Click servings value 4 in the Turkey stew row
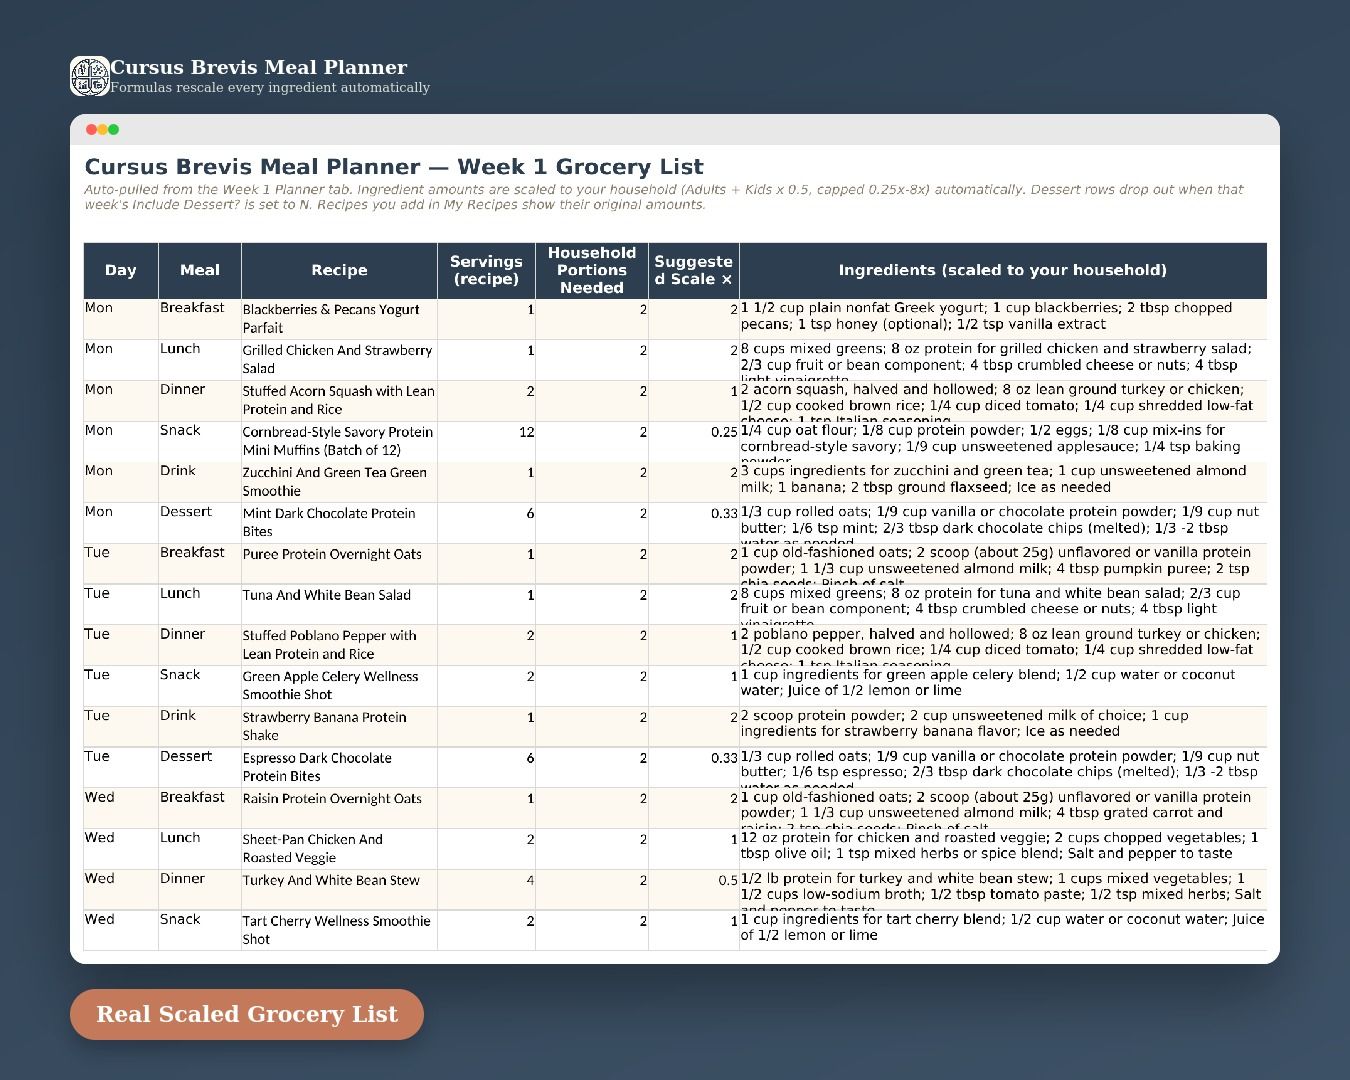Viewport: 1350px width, 1080px height. (x=486, y=890)
